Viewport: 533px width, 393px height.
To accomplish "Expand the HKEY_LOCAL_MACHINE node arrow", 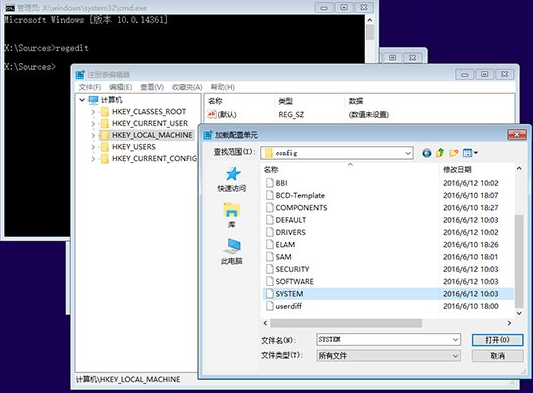I will (93, 135).
